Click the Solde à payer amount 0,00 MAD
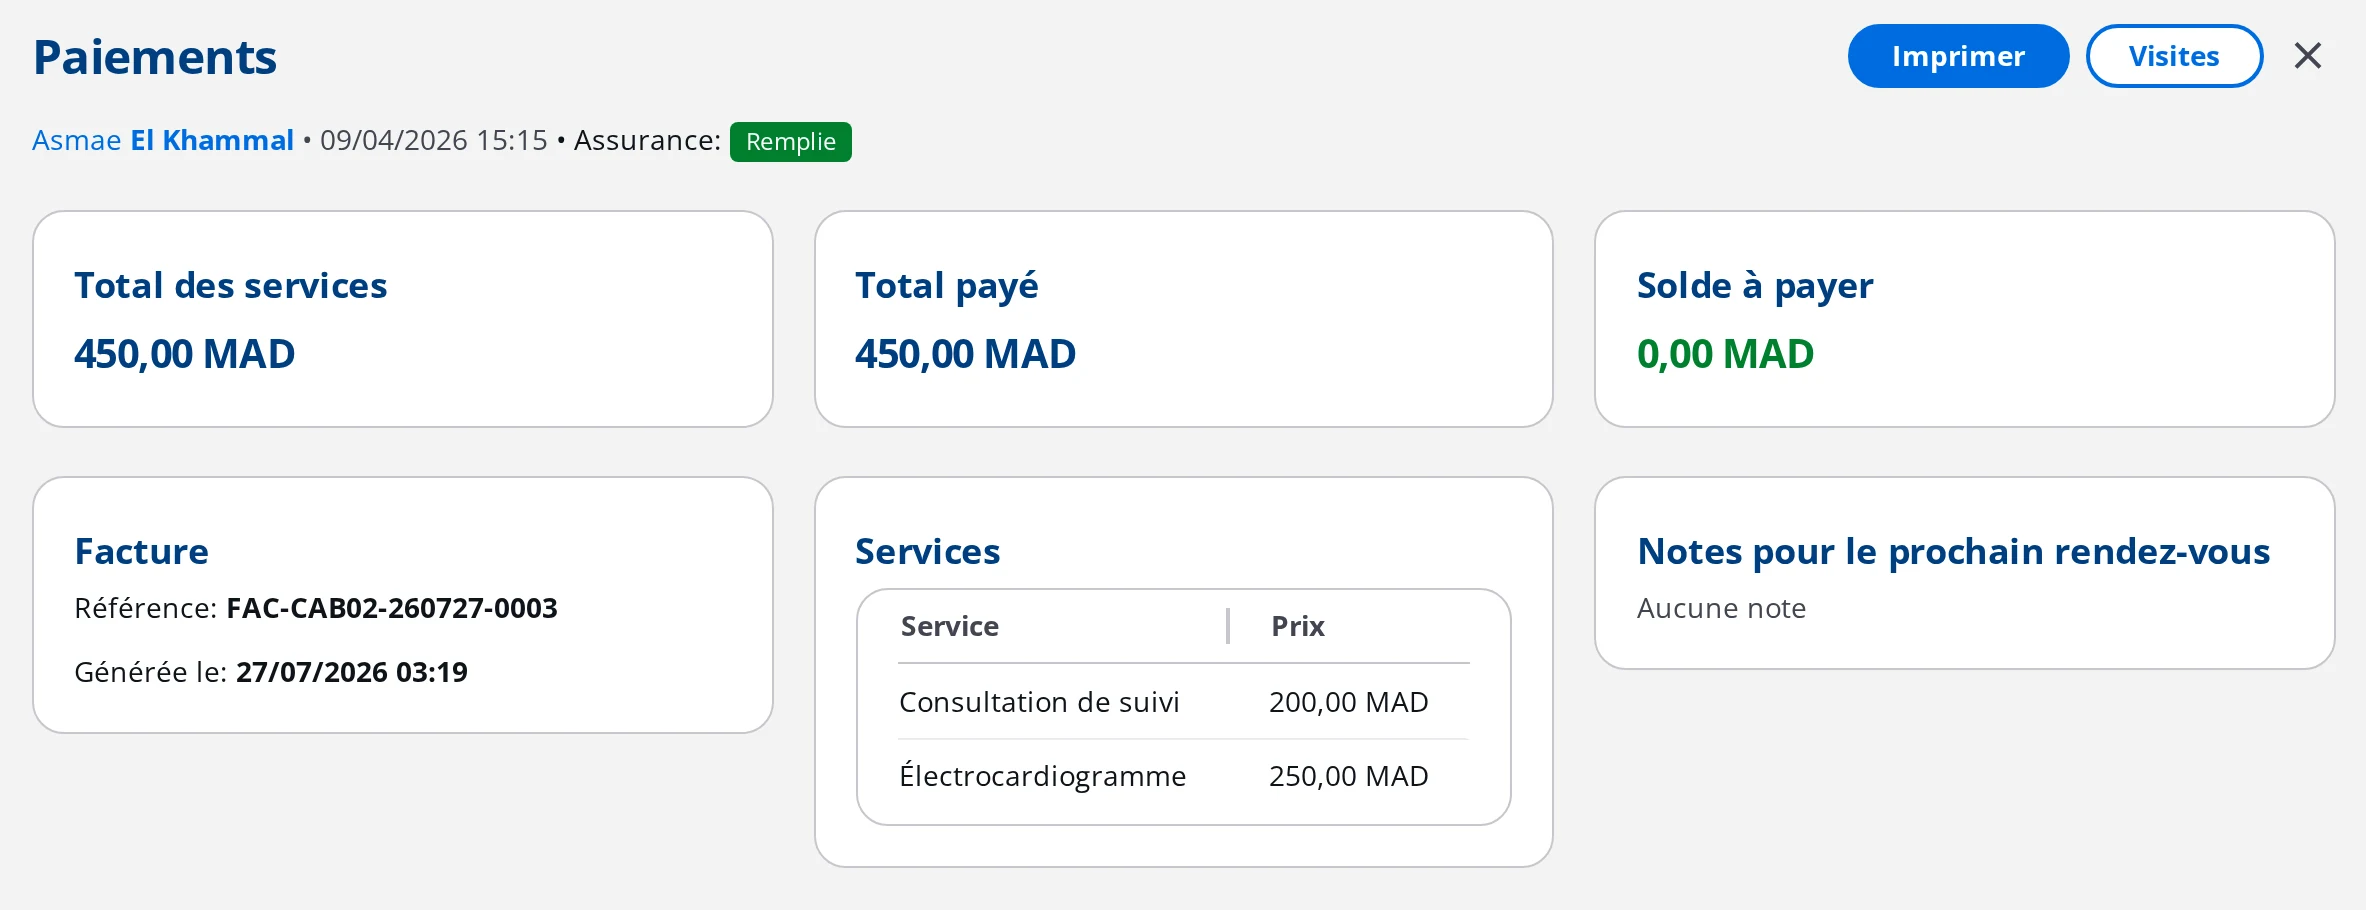The image size is (2366, 910). coord(1725,354)
